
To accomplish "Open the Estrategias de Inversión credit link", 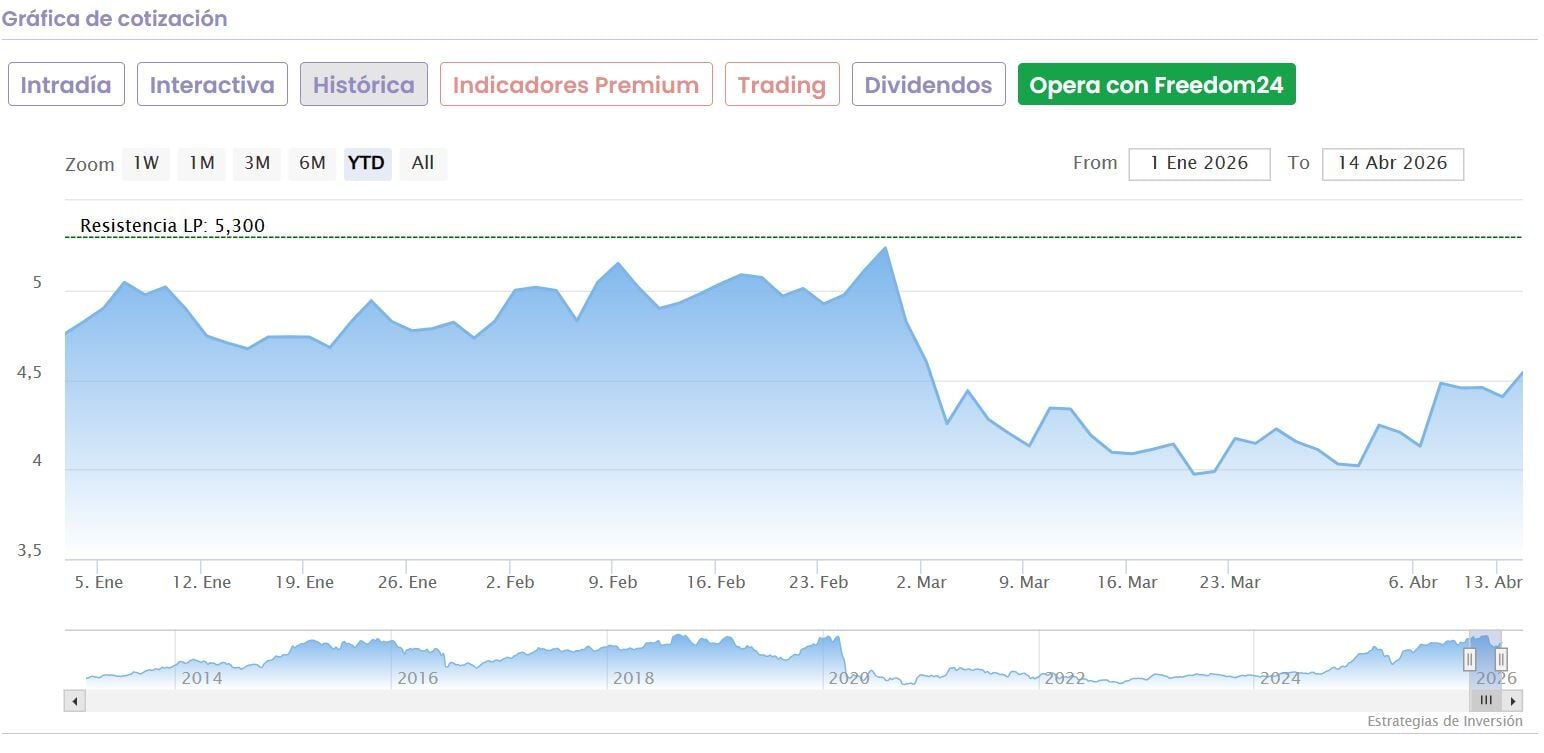I will (1445, 721).
